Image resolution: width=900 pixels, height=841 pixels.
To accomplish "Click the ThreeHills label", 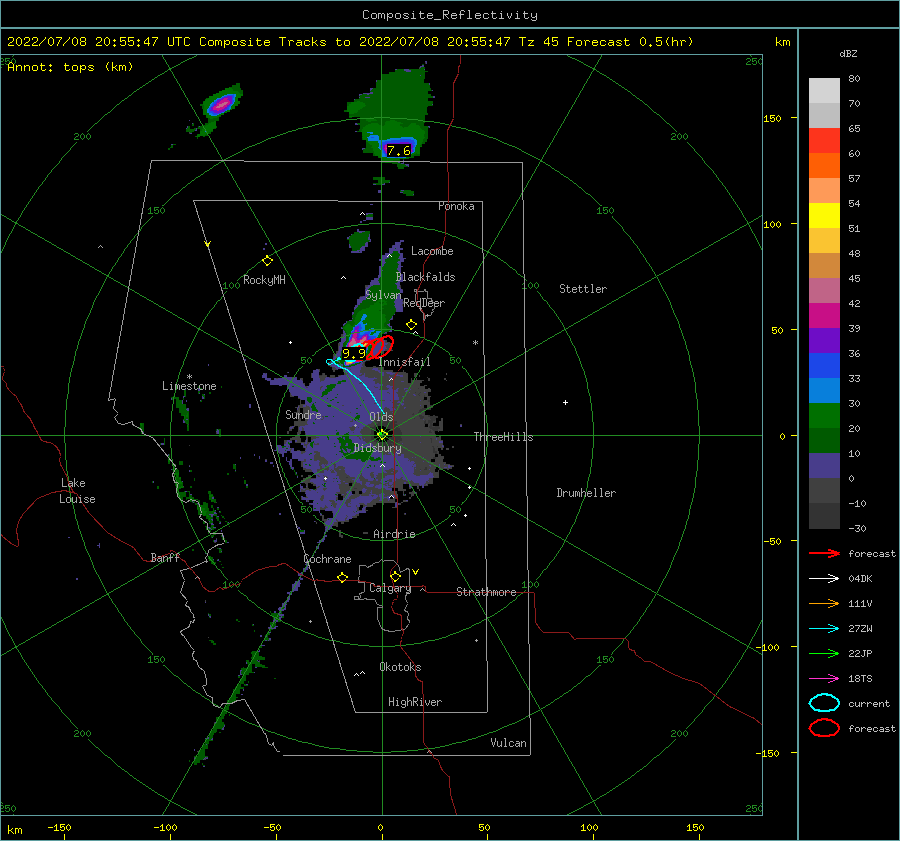I will click(x=503, y=437).
